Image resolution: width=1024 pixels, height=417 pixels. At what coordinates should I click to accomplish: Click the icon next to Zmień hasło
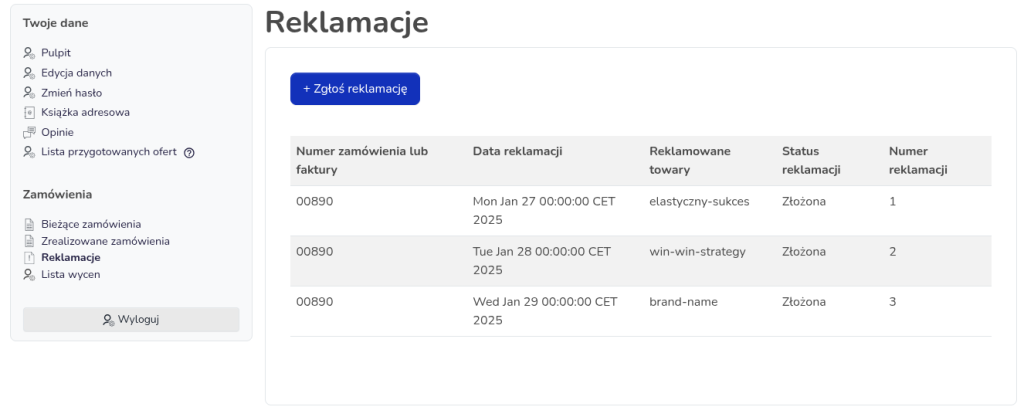(x=29, y=93)
